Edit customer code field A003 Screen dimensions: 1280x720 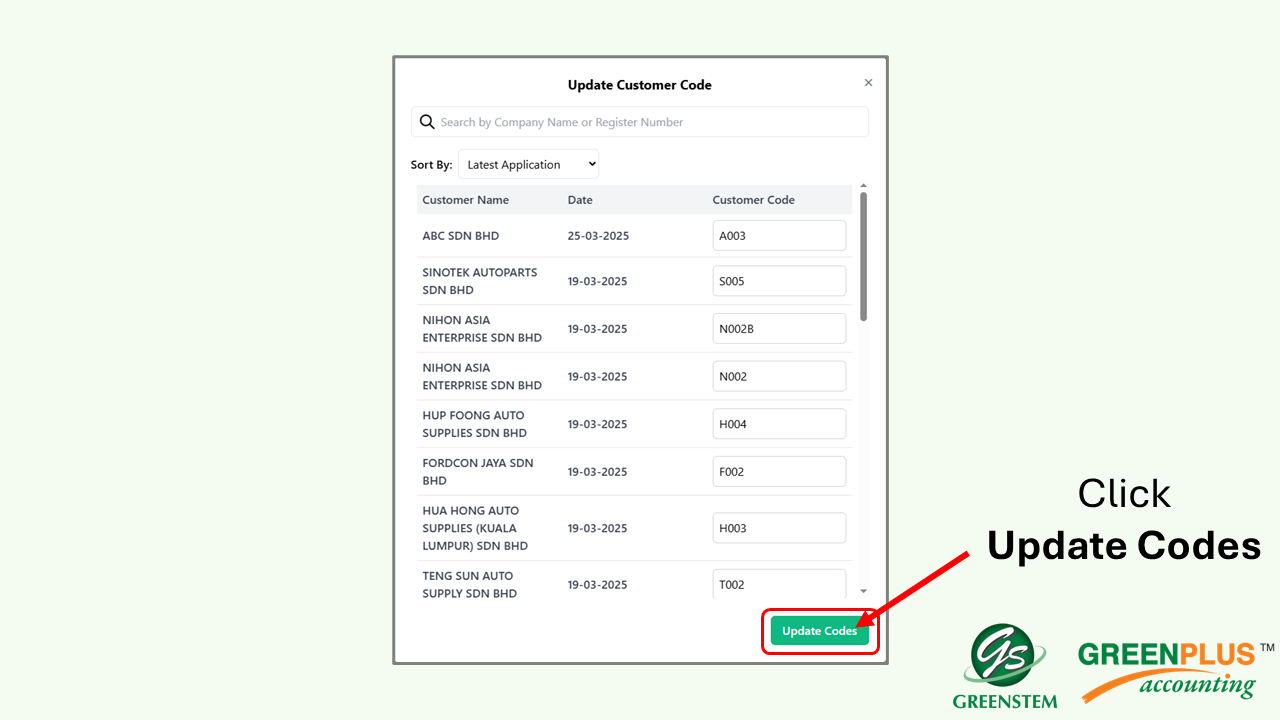click(x=779, y=236)
